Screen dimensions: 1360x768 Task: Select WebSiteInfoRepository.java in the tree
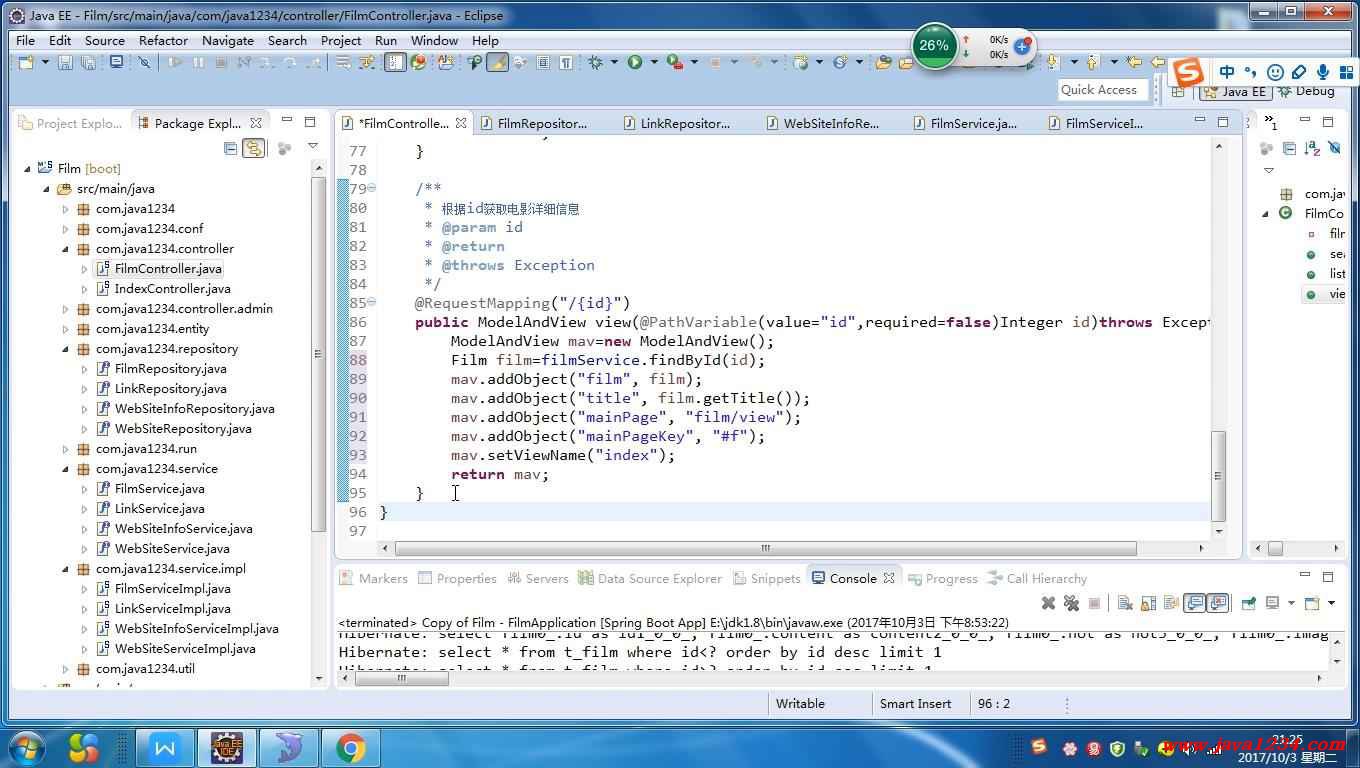coord(194,408)
